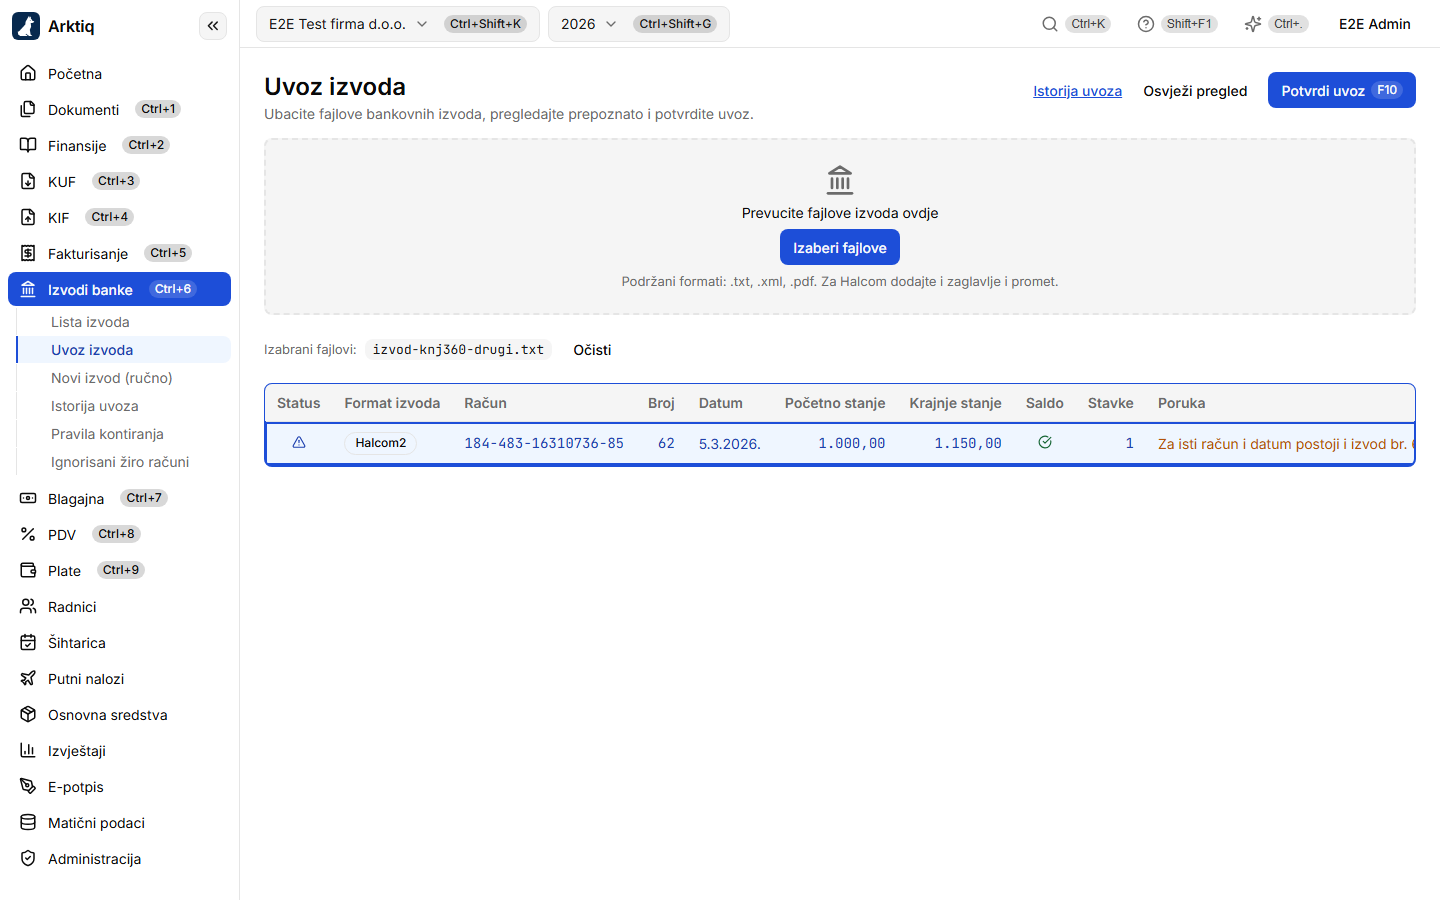Image resolution: width=1440 pixels, height=900 pixels.
Task: Open the Administracija section
Action: click(x=119, y=858)
